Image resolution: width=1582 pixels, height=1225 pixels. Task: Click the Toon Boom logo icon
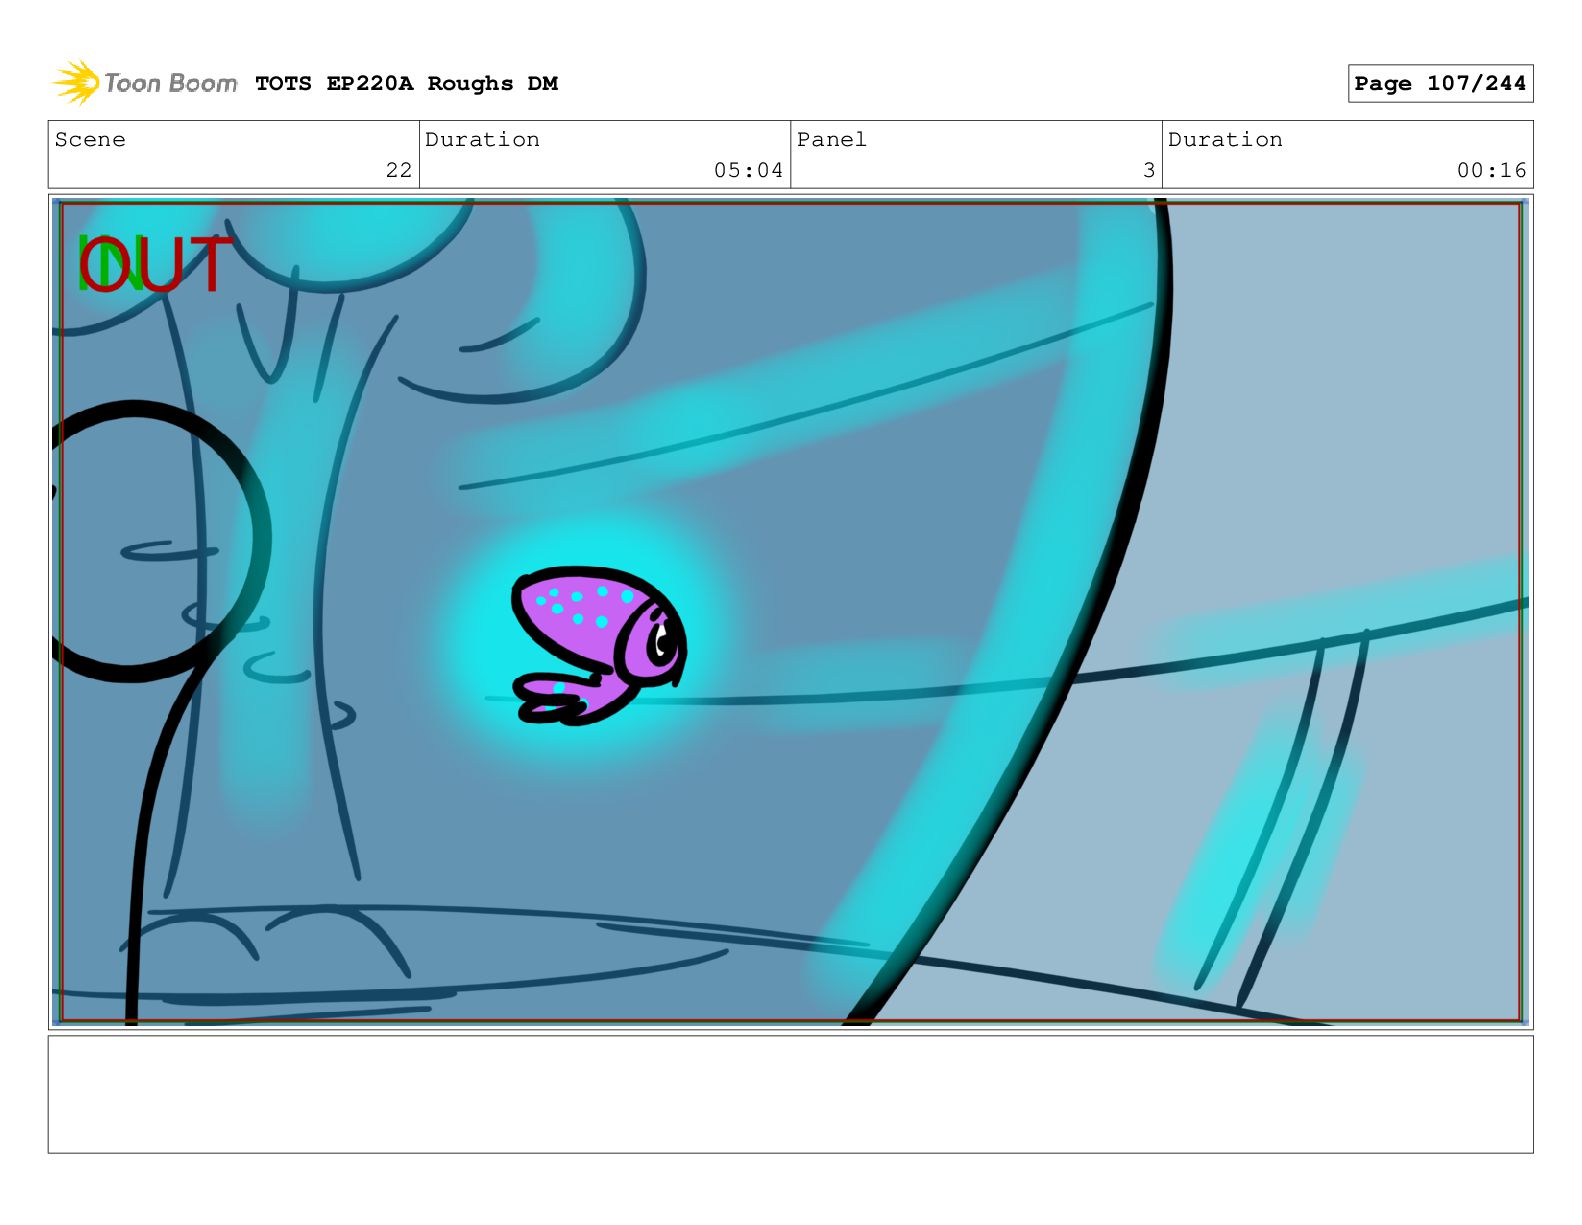(76, 83)
